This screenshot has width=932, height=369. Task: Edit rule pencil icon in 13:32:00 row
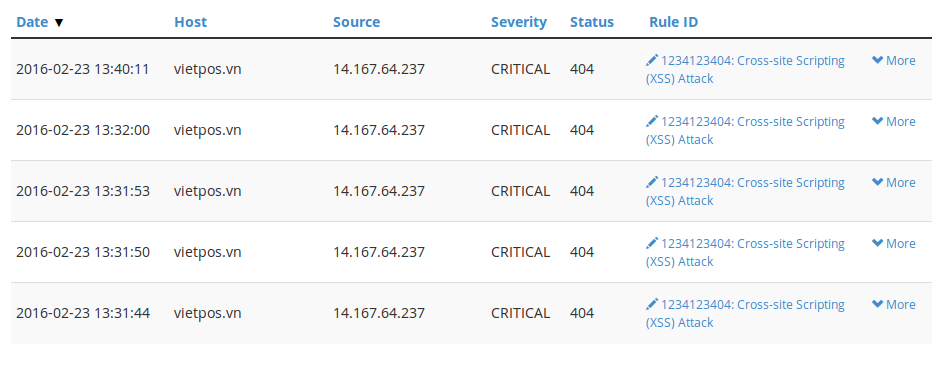coord(652,121)
